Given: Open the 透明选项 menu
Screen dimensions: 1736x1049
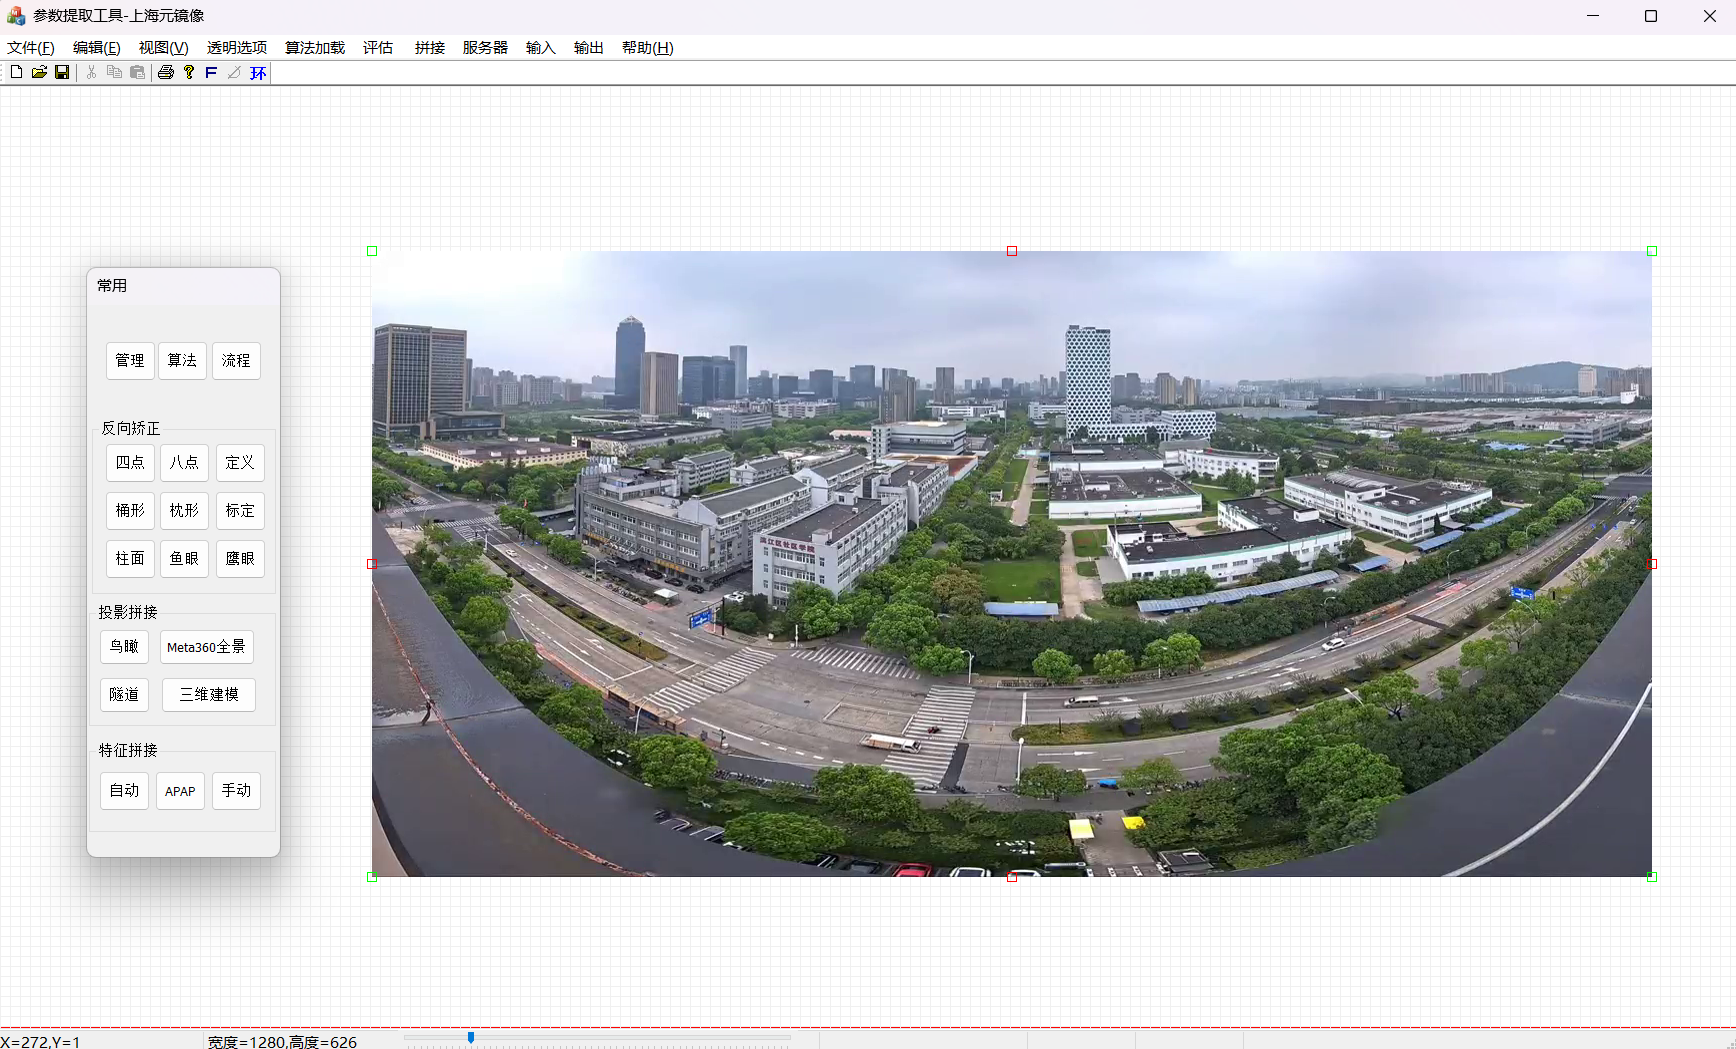Looking at the screenshot, I should [237, 48].
